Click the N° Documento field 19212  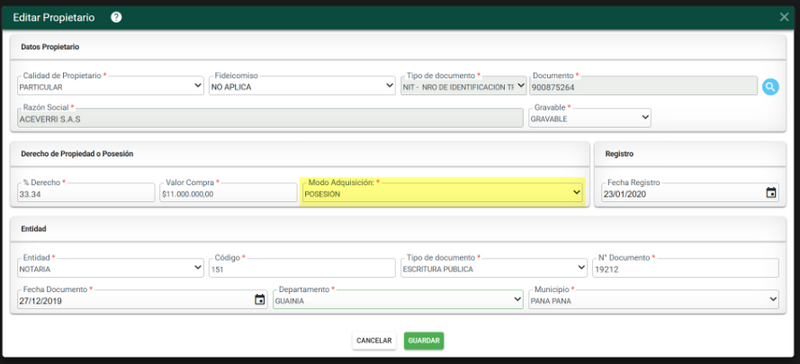click(686, 268)
